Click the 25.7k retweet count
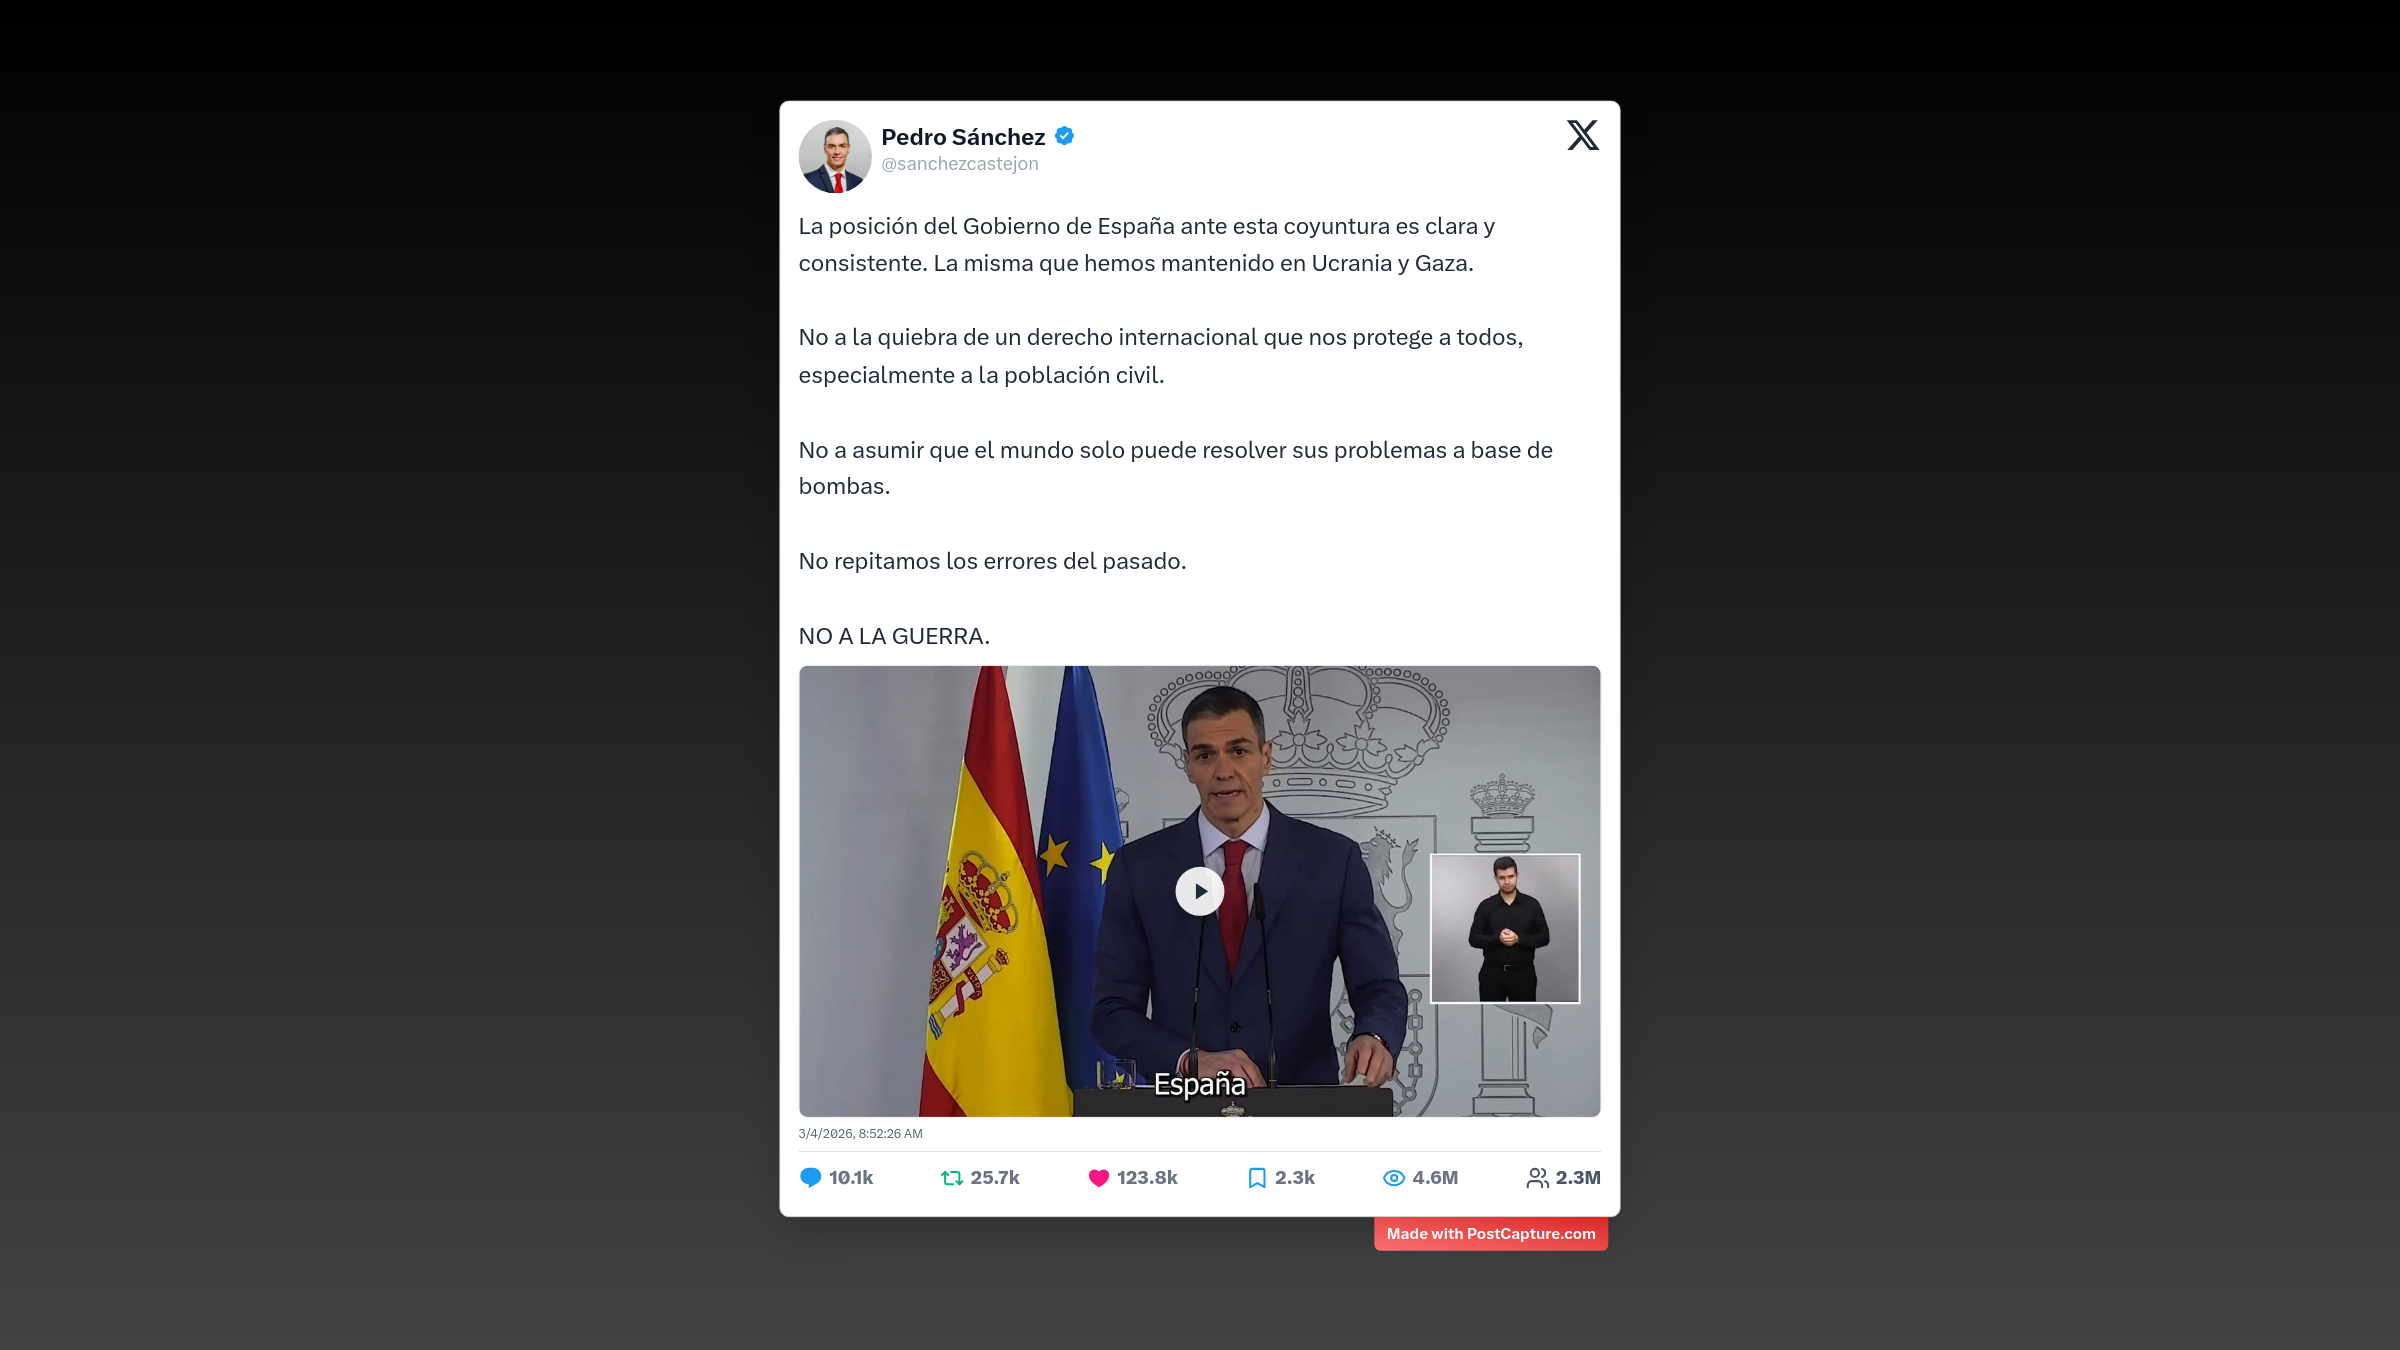This screenshot has width=2400, height=1350. pos(995,1178)
